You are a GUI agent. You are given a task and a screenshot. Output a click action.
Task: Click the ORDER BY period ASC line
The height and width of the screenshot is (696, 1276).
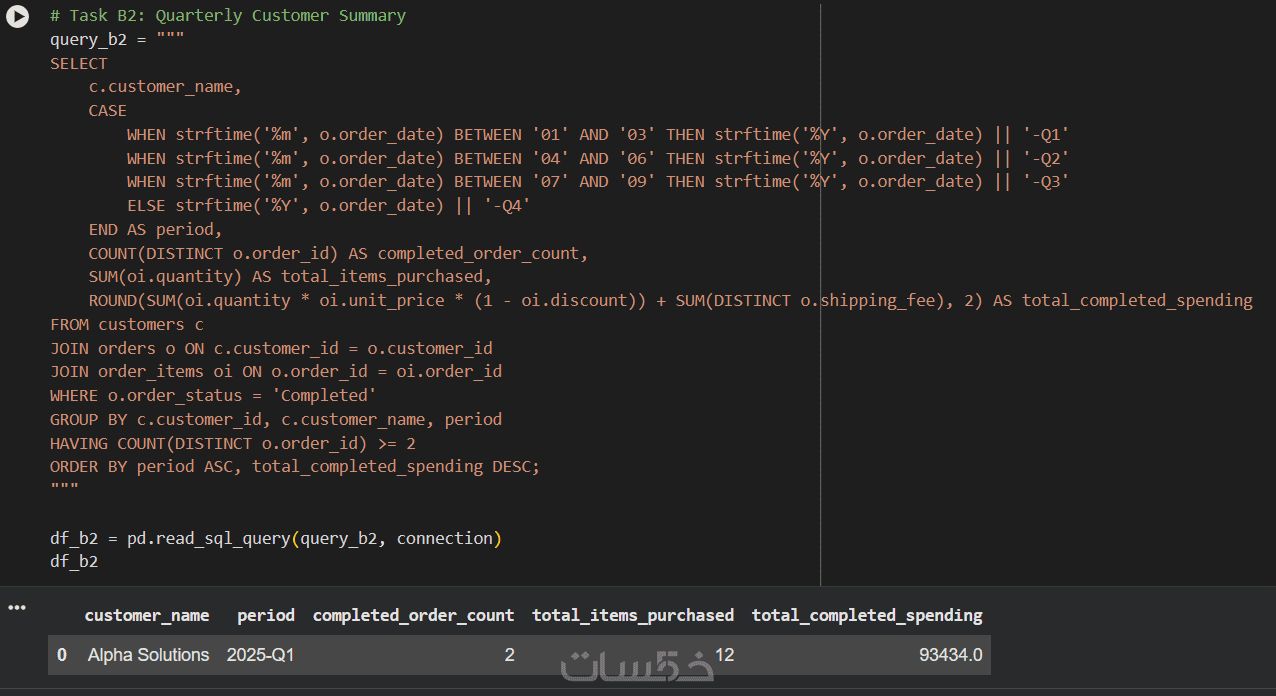[x=295, y=467]
